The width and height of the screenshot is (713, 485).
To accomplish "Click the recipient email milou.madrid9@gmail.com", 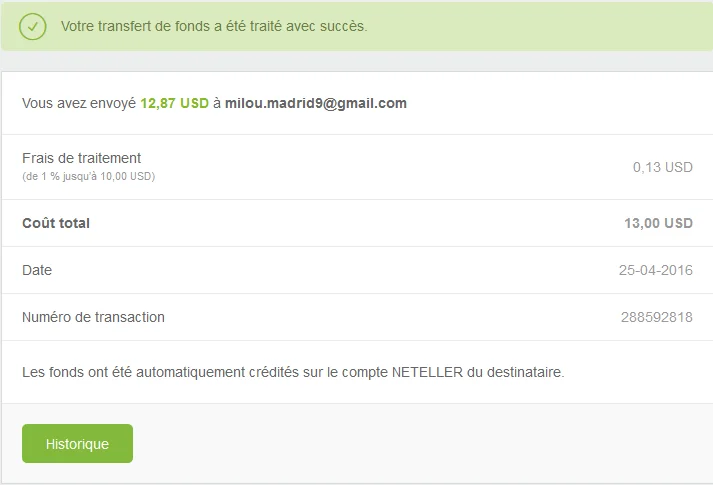I will click(x=315, y=103).
